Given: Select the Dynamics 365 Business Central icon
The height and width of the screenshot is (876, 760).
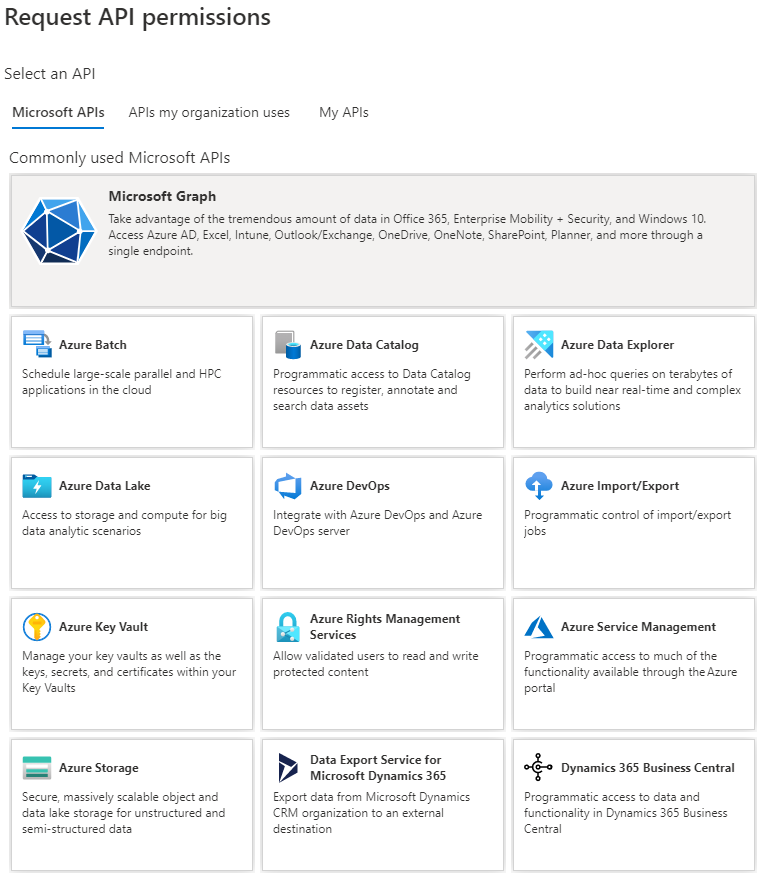Looking at the screenshot, I should (x=539, y=767).
